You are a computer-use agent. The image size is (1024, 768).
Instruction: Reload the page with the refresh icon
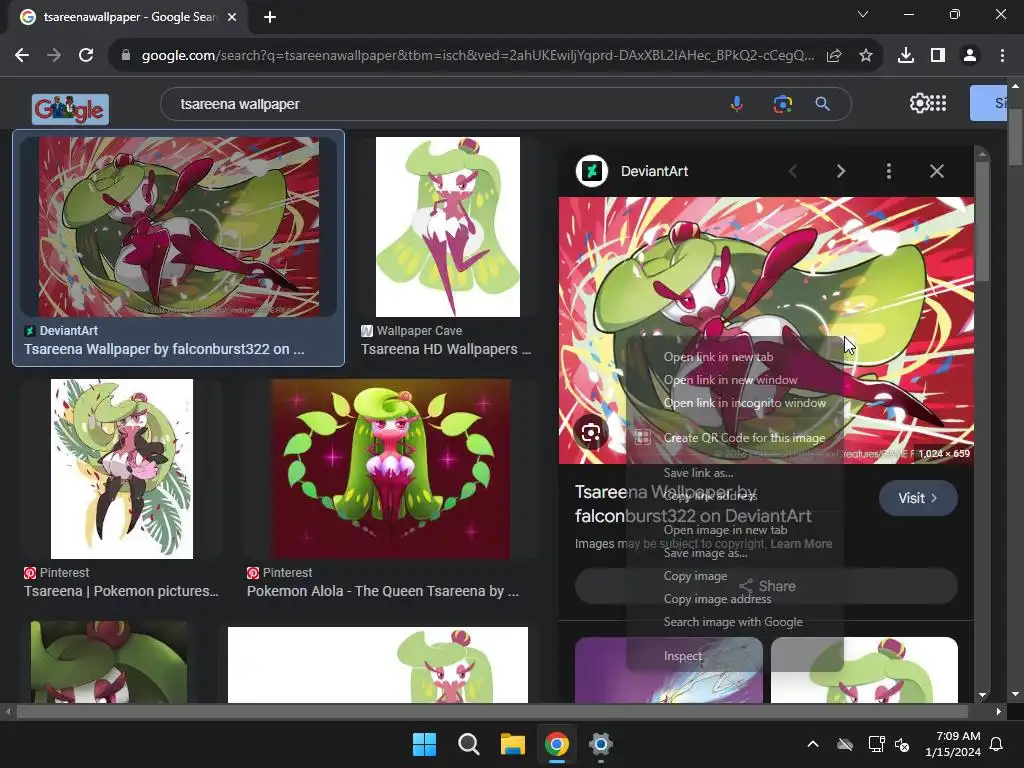tap(86, 56)
